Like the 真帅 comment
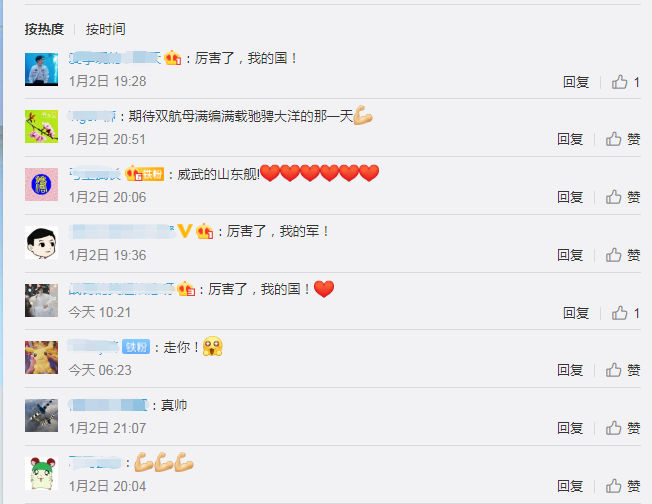Viewport: 652px width, 504px height. tap(622, 427)
